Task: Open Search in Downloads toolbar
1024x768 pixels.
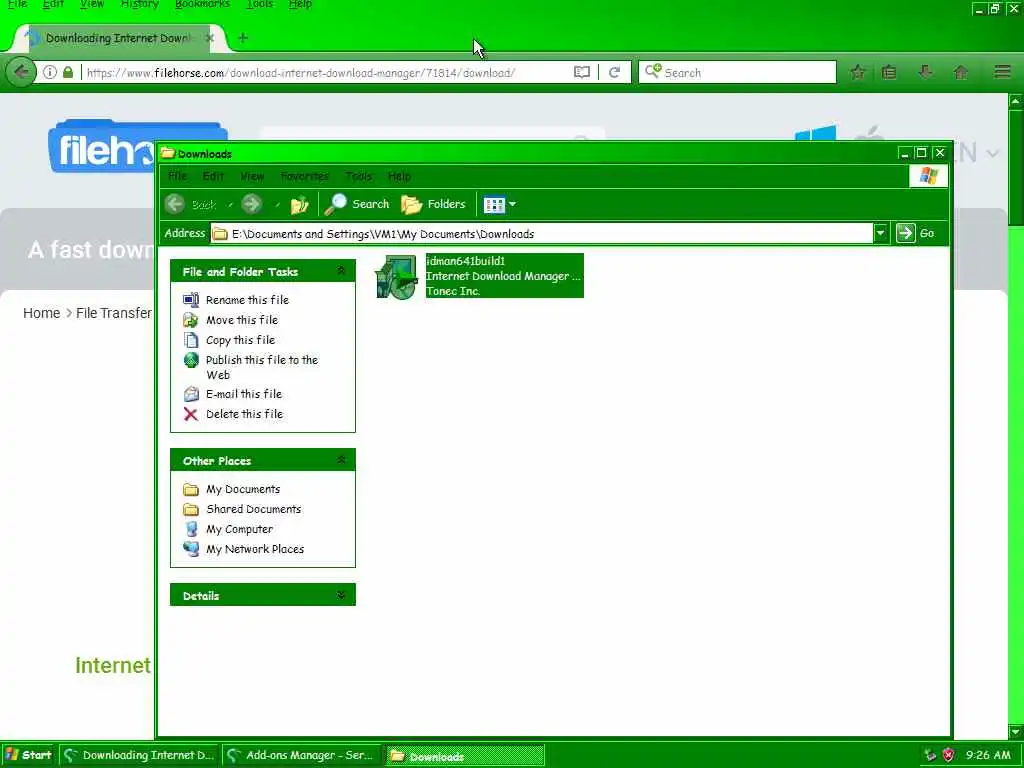Action: 357,204
